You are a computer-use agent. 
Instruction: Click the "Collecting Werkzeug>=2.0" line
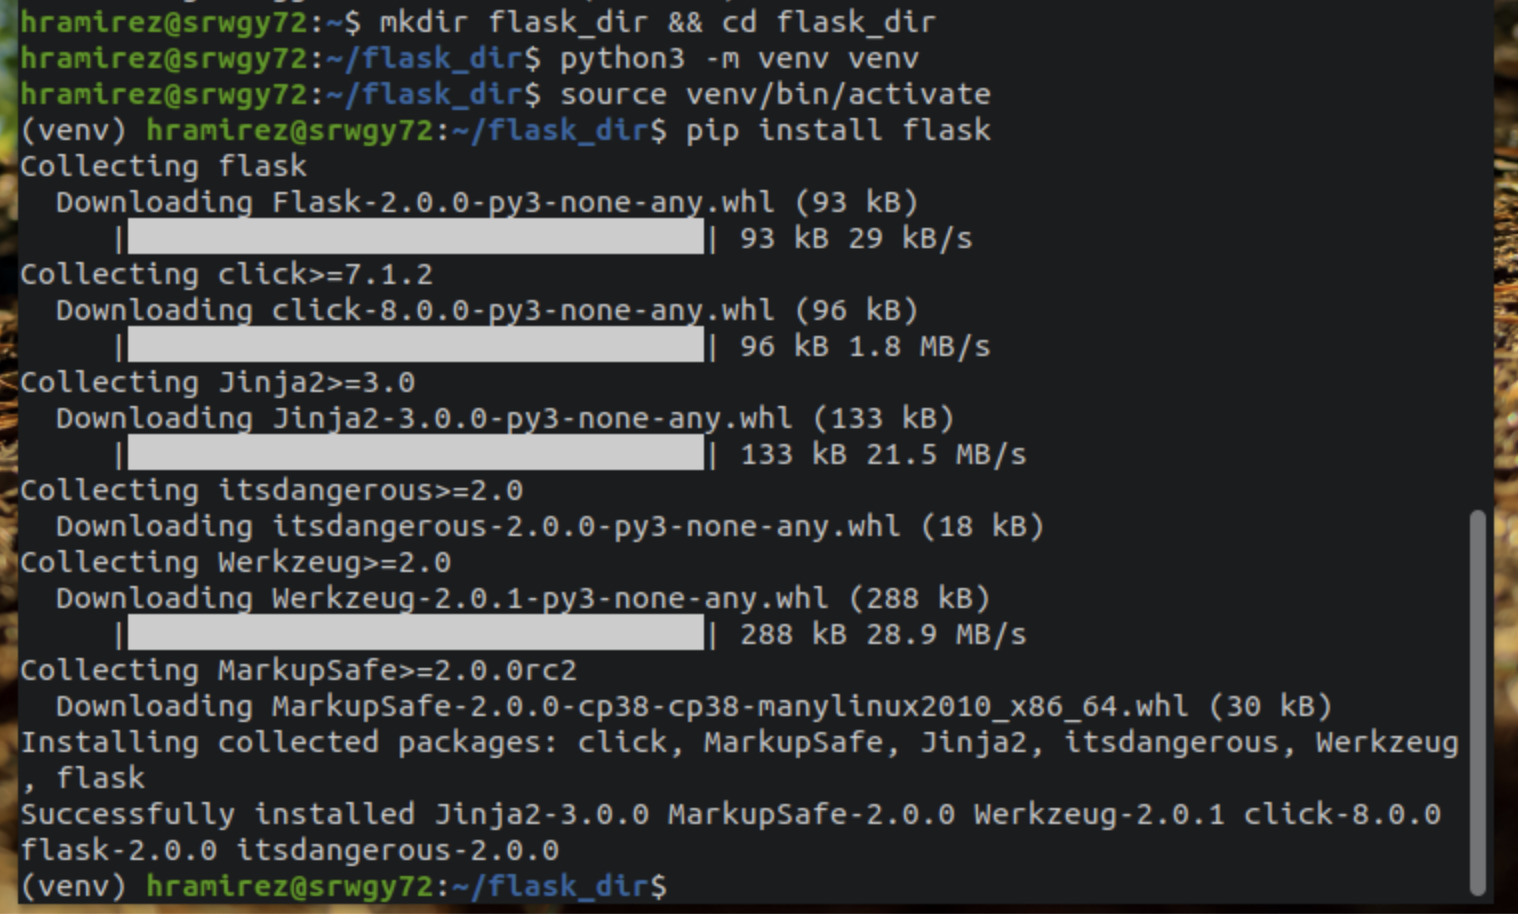[x=235, y=562]
